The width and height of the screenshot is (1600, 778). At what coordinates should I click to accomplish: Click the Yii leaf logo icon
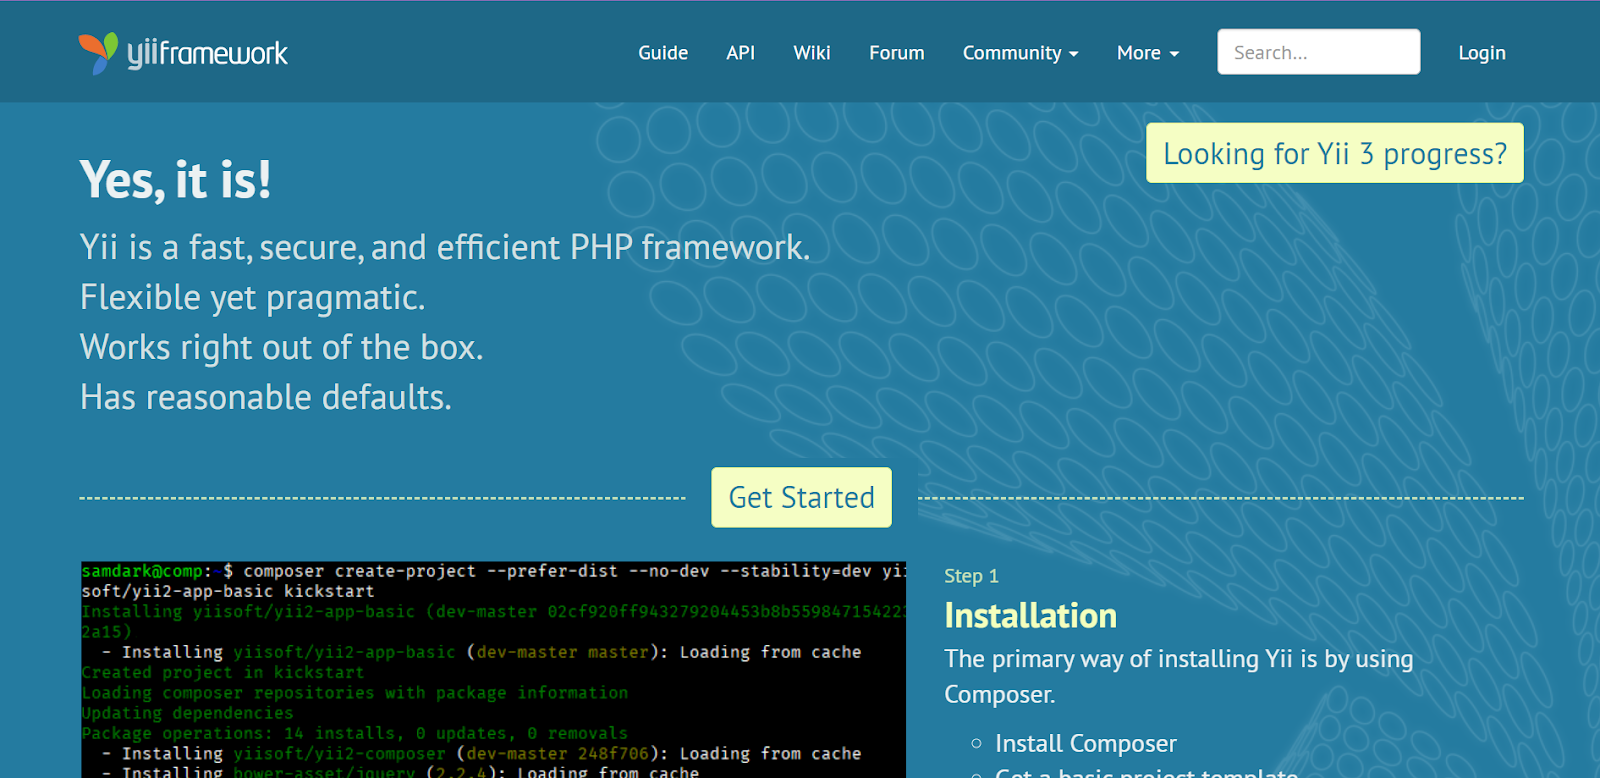pos(98,53)
